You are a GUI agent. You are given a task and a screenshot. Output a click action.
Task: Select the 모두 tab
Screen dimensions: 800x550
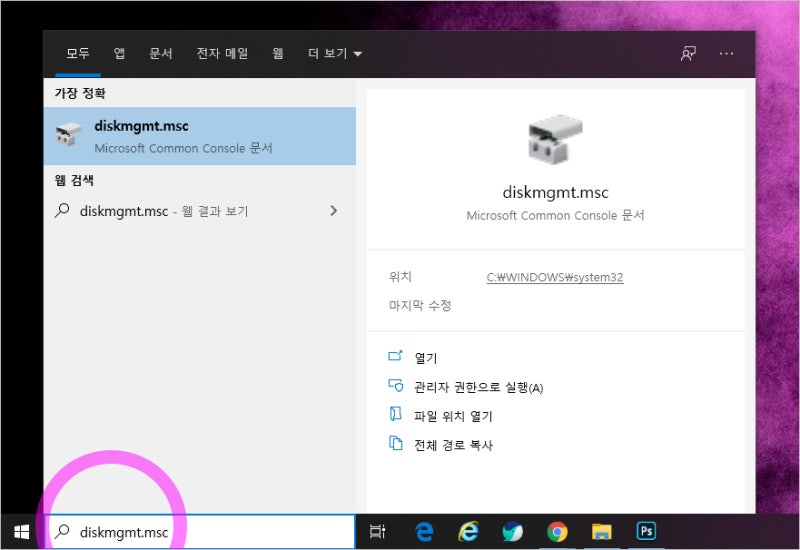[x=78, y=53]
